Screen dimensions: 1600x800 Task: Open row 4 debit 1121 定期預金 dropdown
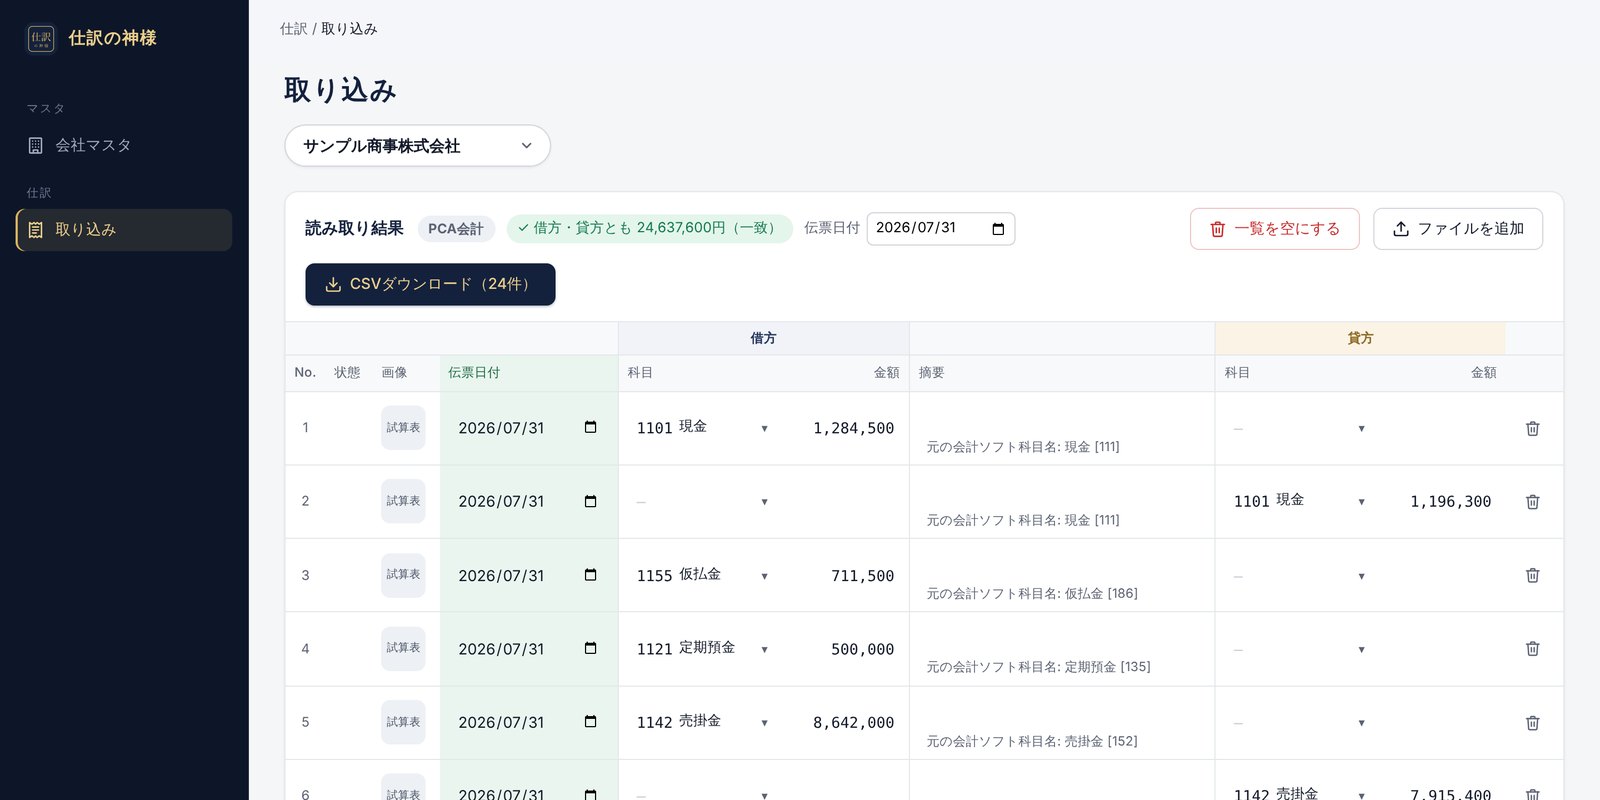pyautogui.click(x=702, y=649)
